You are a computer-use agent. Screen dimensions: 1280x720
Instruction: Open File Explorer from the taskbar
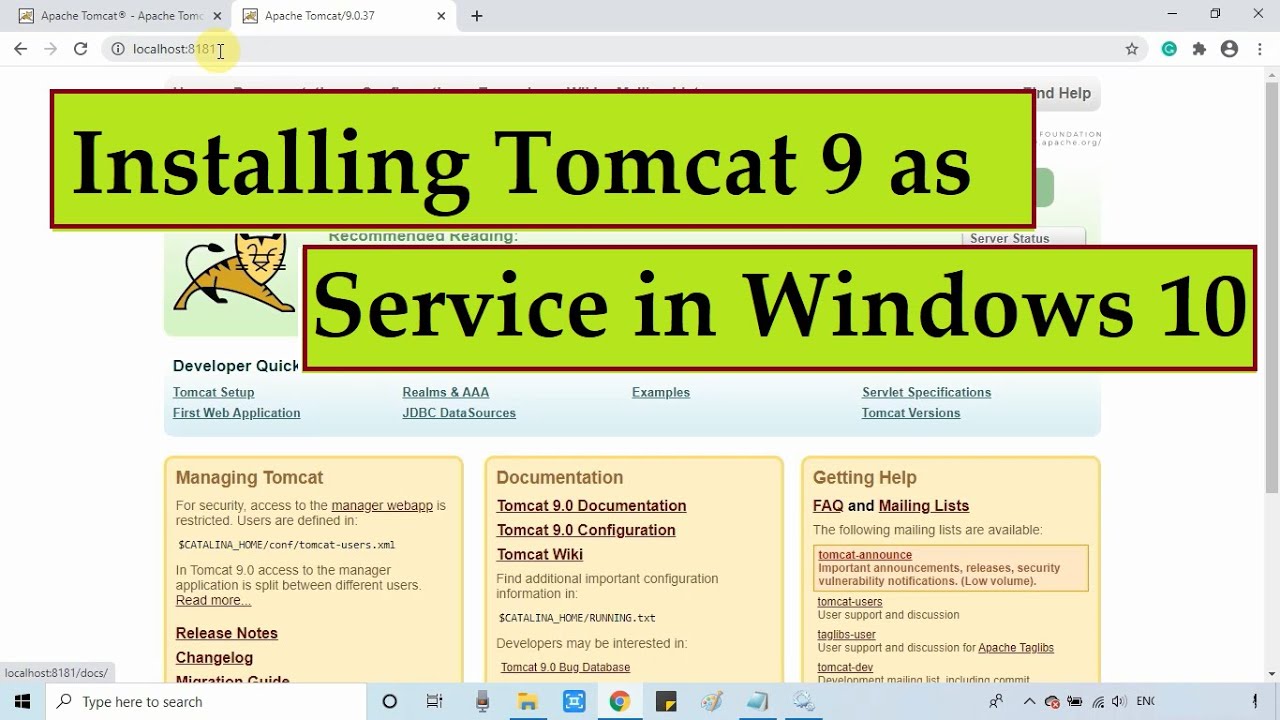tap(527, 702)
